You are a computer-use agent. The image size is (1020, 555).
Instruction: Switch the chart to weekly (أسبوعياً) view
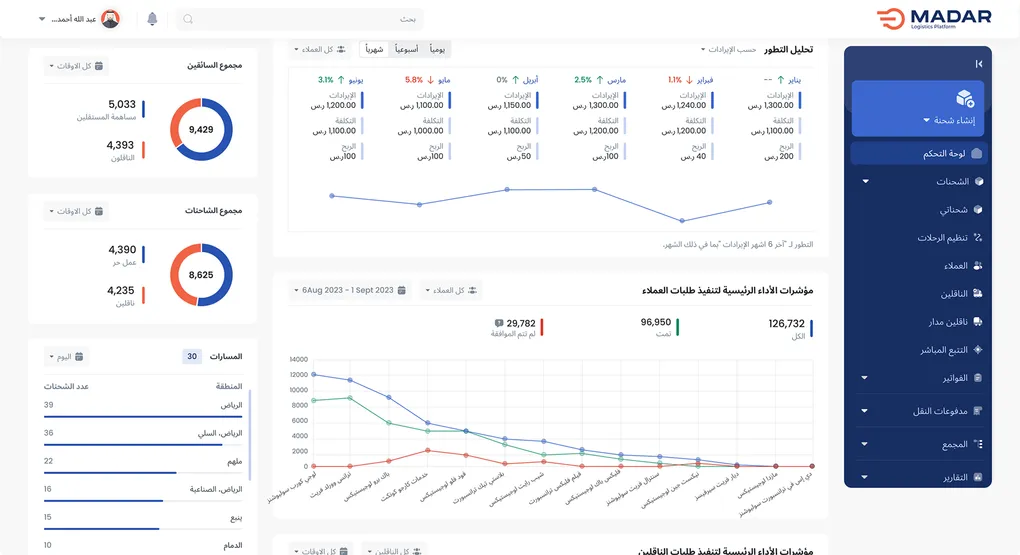pos(406,49)
